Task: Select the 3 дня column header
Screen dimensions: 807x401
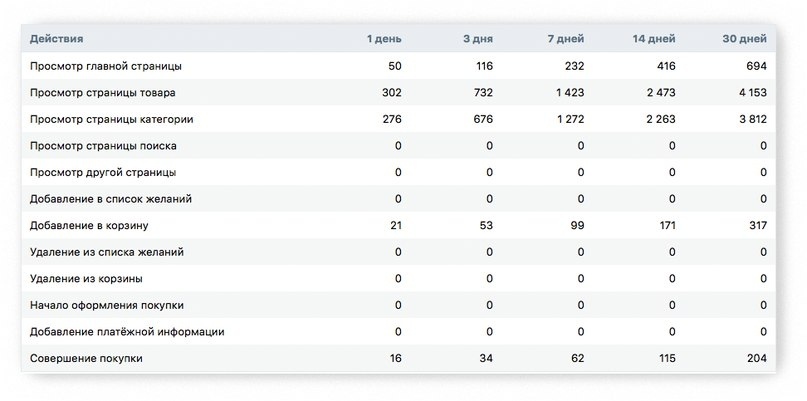Action: pos(478,39)
